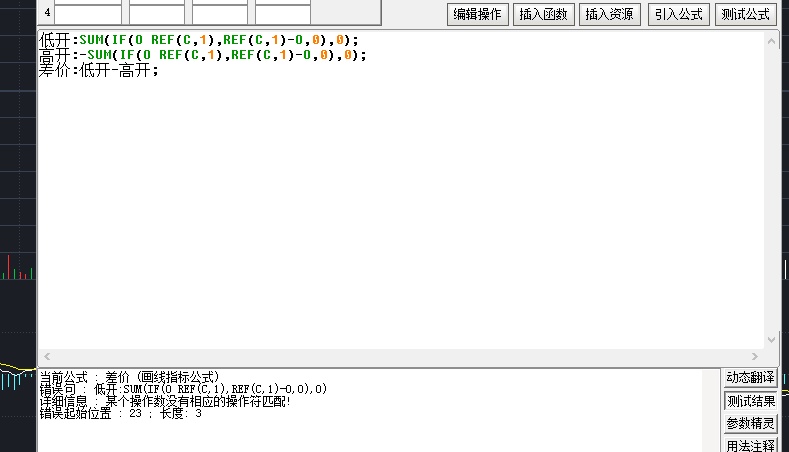This screenshot has width=789, height=452.
Task: Place cursor in the 低开 formula line
Action: point(199,40)
